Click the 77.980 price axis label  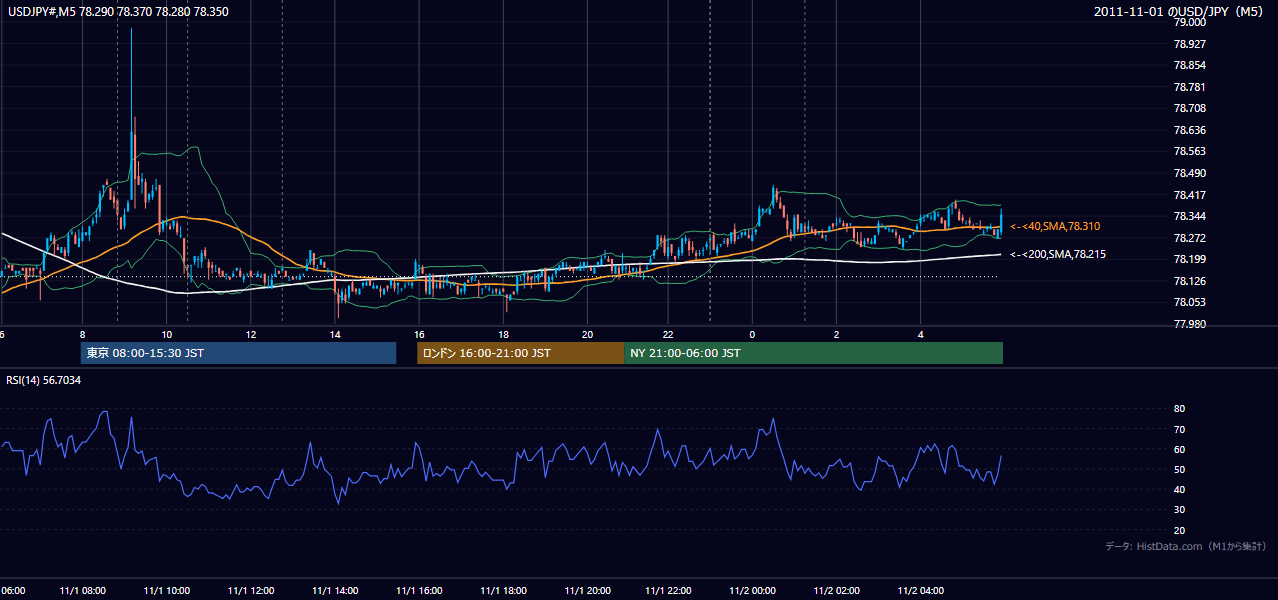point(1190,324)
